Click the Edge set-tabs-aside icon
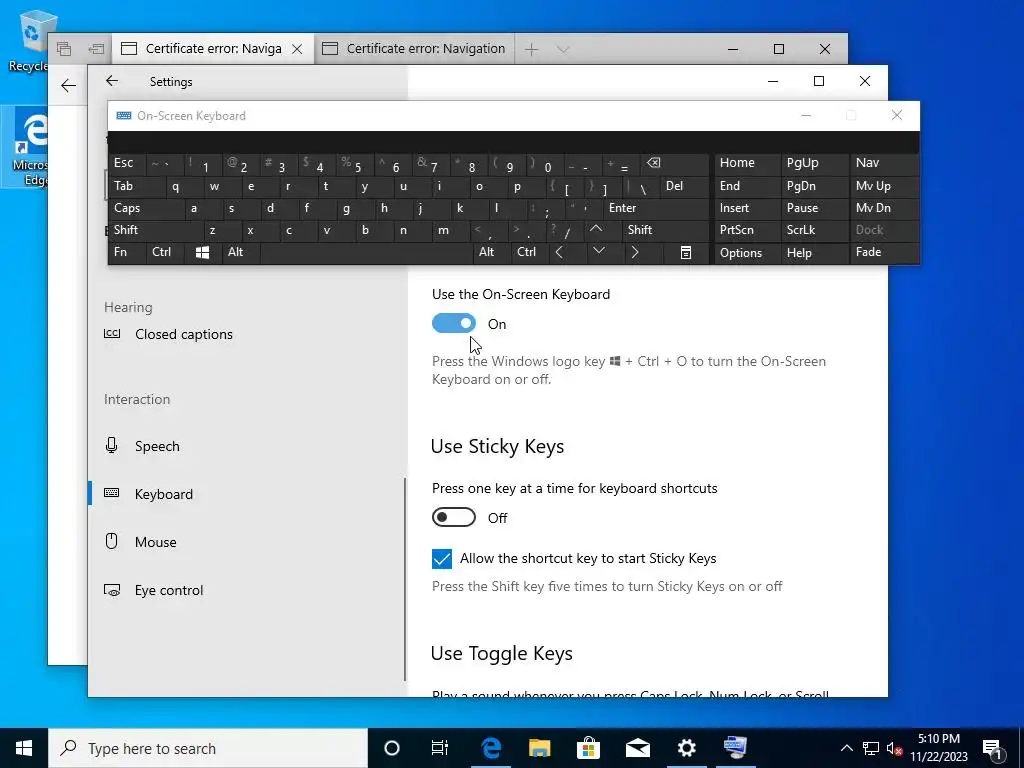This screenshot has width=1024, height=768. [96, 49]
